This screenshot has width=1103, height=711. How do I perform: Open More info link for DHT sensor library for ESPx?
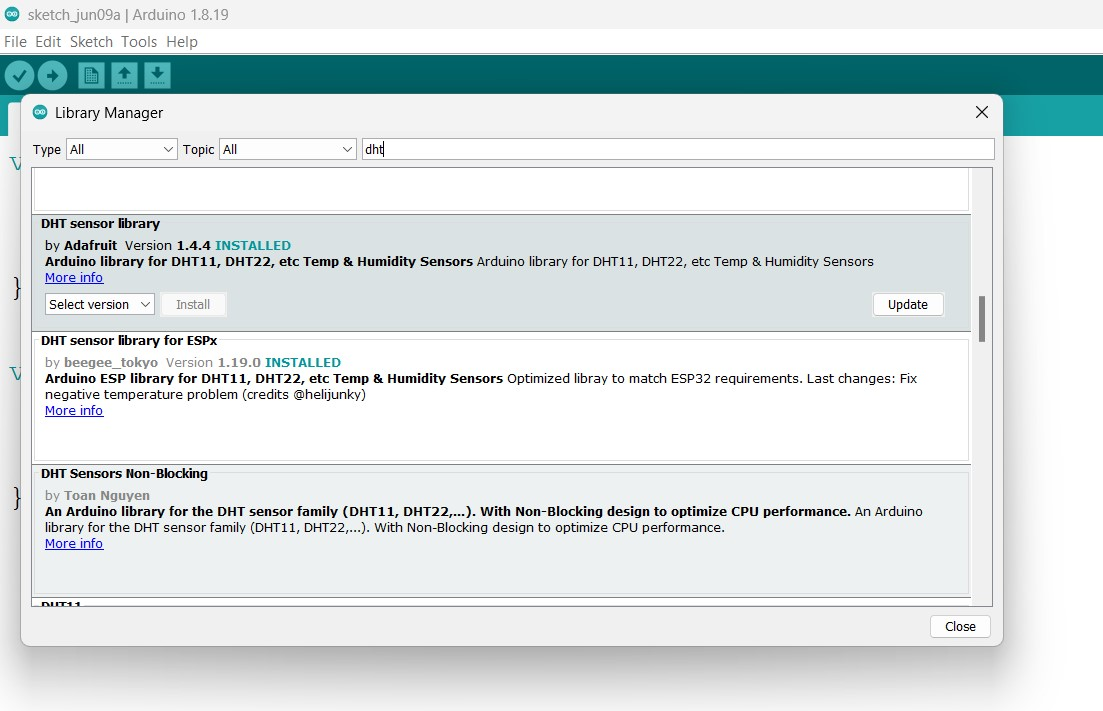(x=74, y=411)
